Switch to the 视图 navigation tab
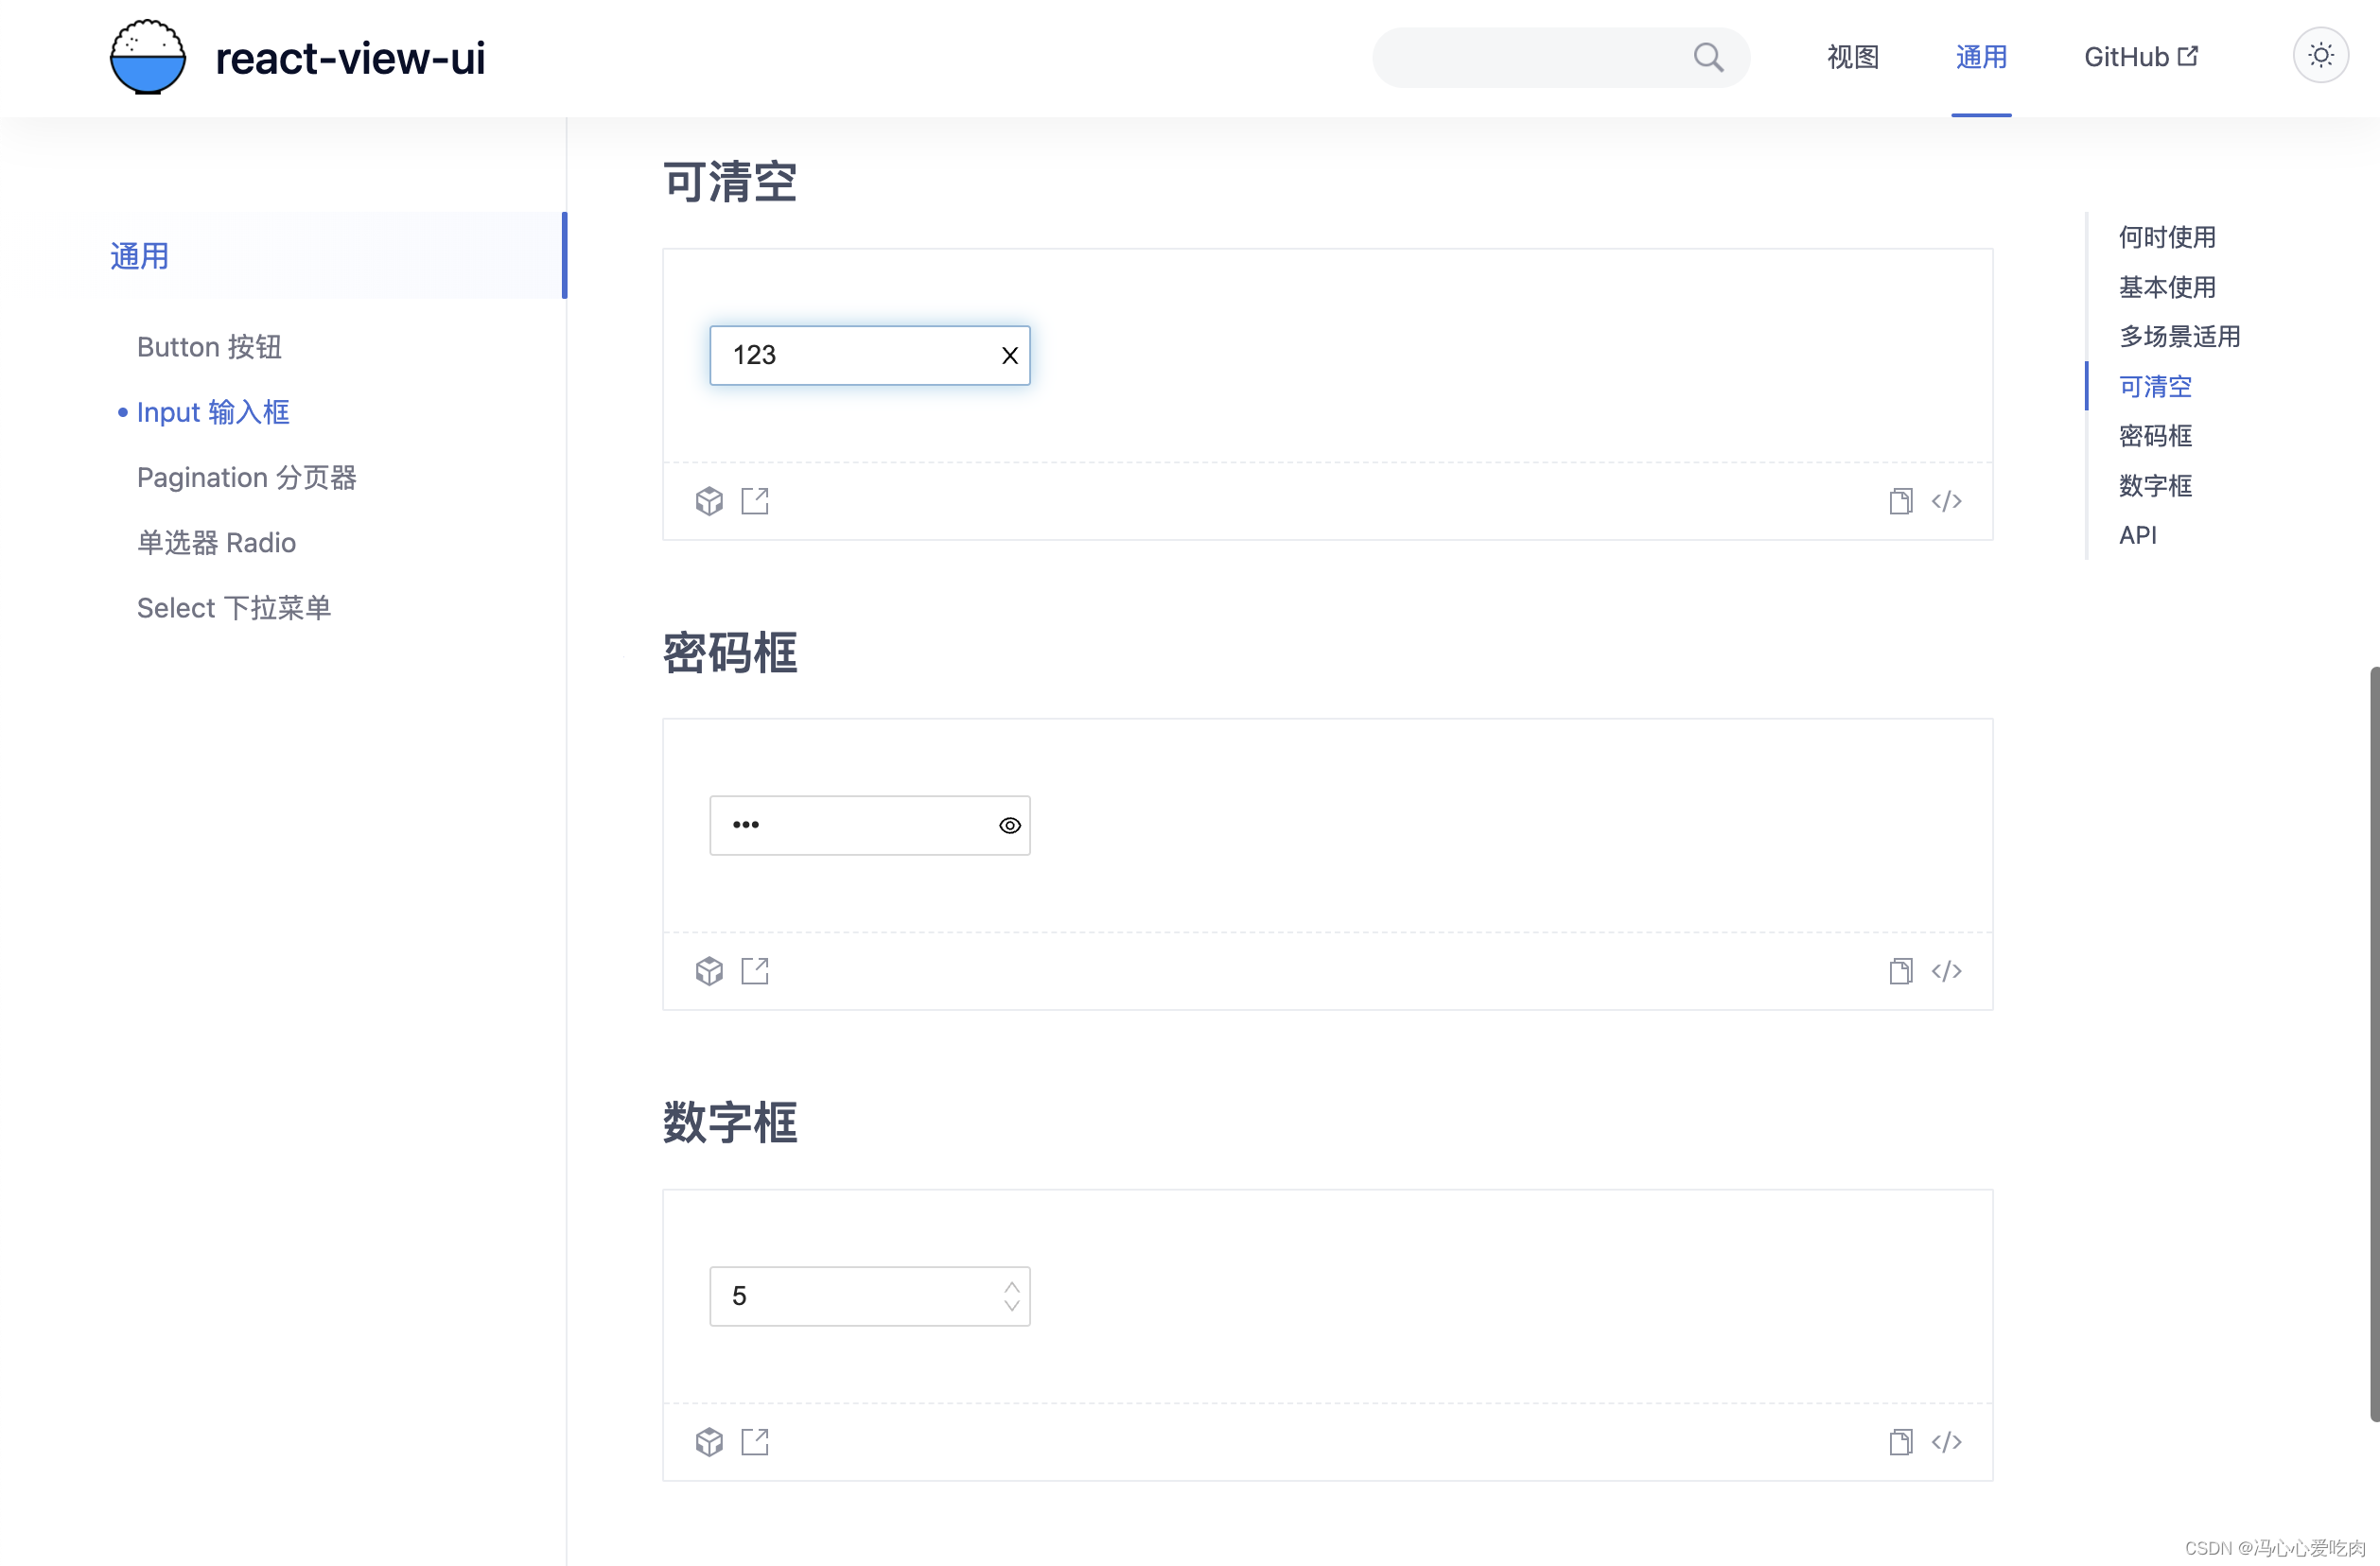2380x1566 pixels. pos(1852,57)
